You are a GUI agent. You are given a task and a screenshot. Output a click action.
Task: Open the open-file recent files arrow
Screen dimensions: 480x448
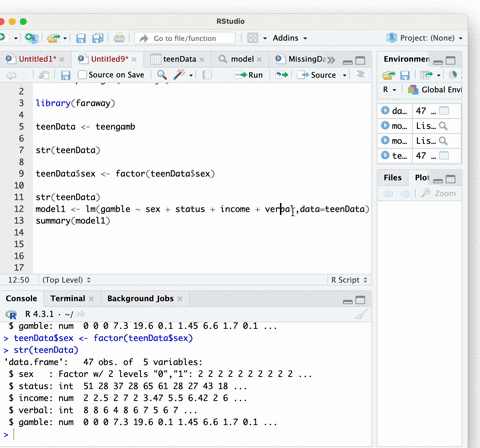(x=65, y=38)
